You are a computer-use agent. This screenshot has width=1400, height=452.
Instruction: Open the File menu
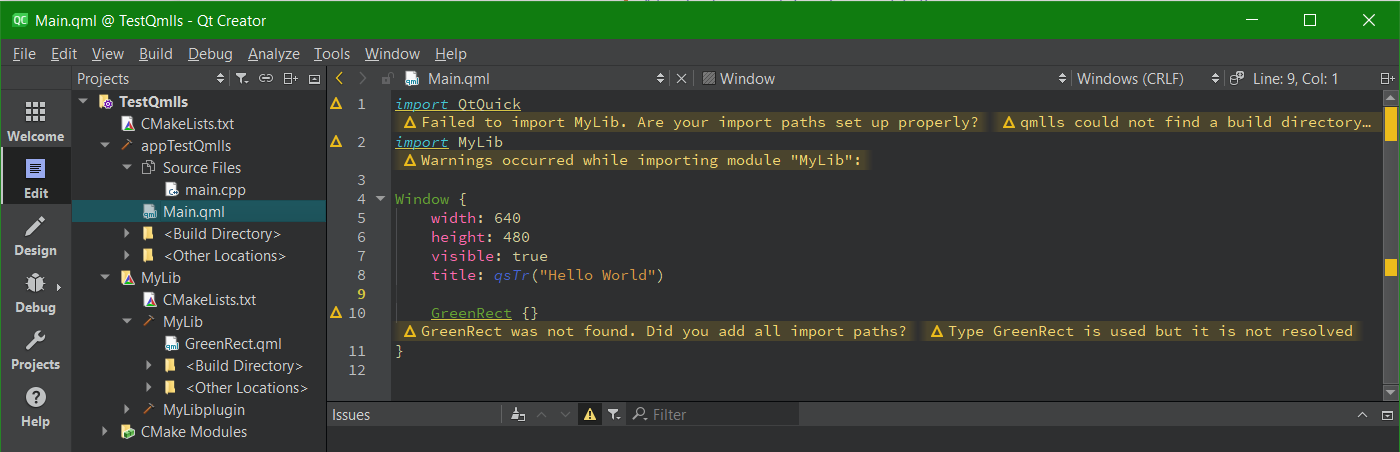click(x=24, y=54)
